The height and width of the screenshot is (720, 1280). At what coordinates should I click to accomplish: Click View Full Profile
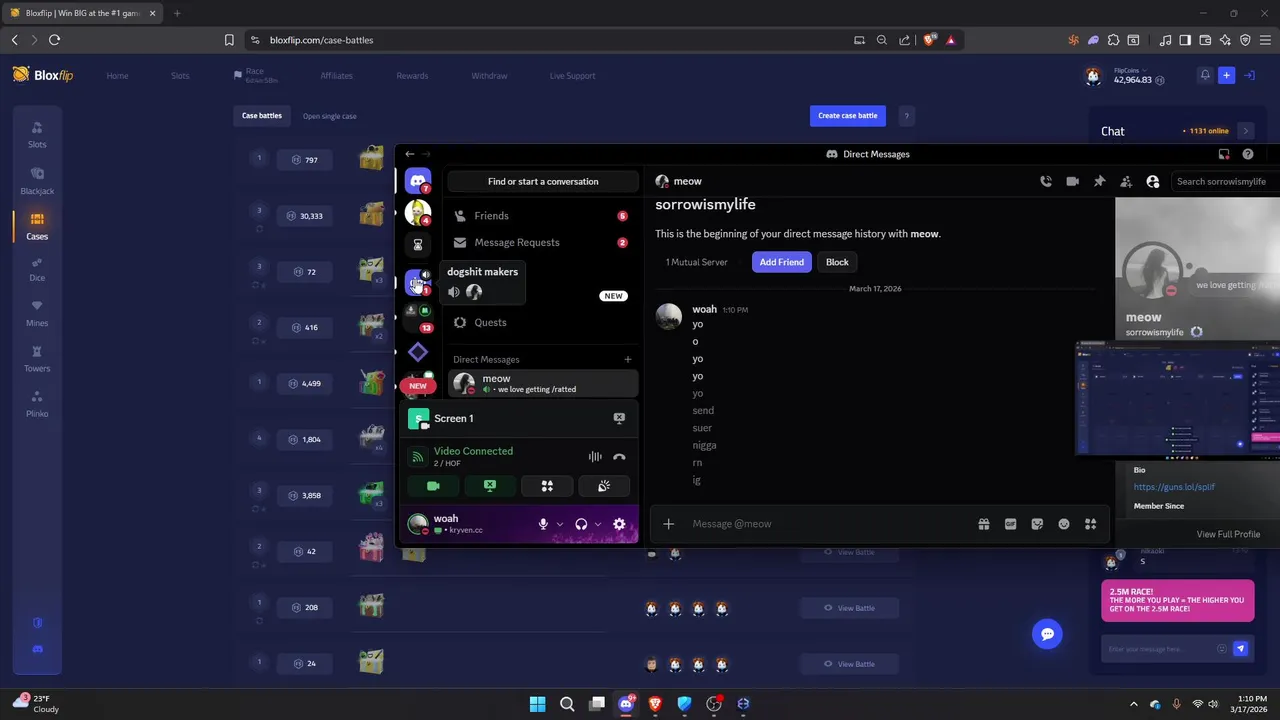point(1228,534)
